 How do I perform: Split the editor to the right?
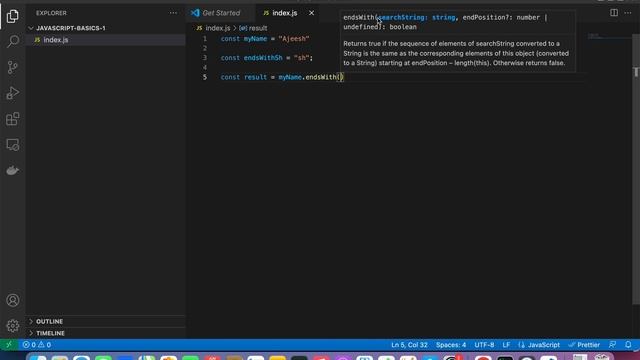click(x=614, y=13)
